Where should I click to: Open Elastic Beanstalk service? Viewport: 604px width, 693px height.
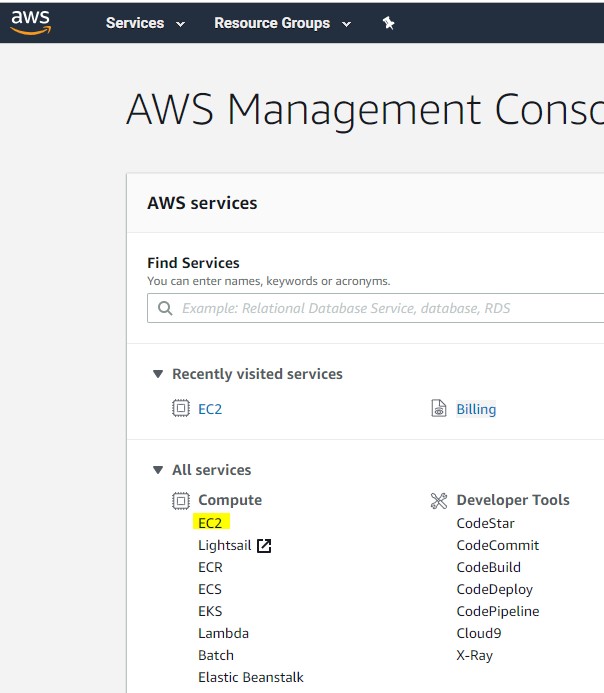click(251, 677)
